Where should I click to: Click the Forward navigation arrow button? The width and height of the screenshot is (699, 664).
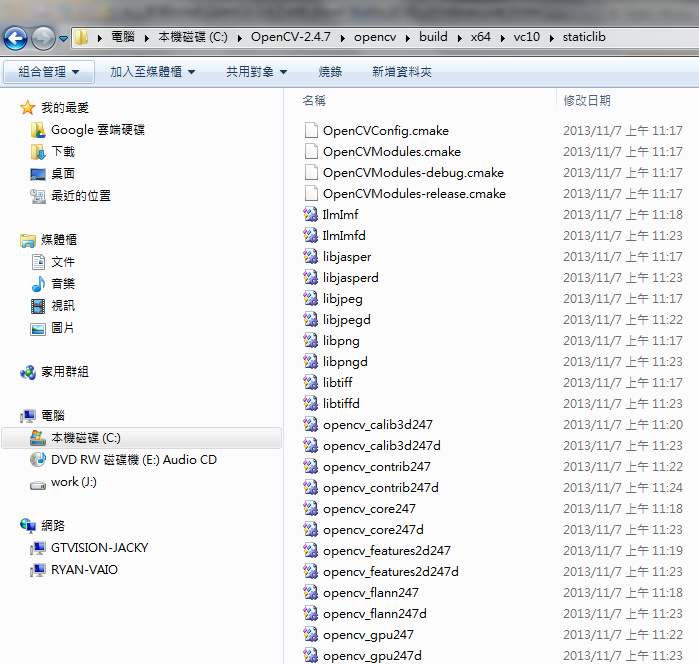coord(43,38)
